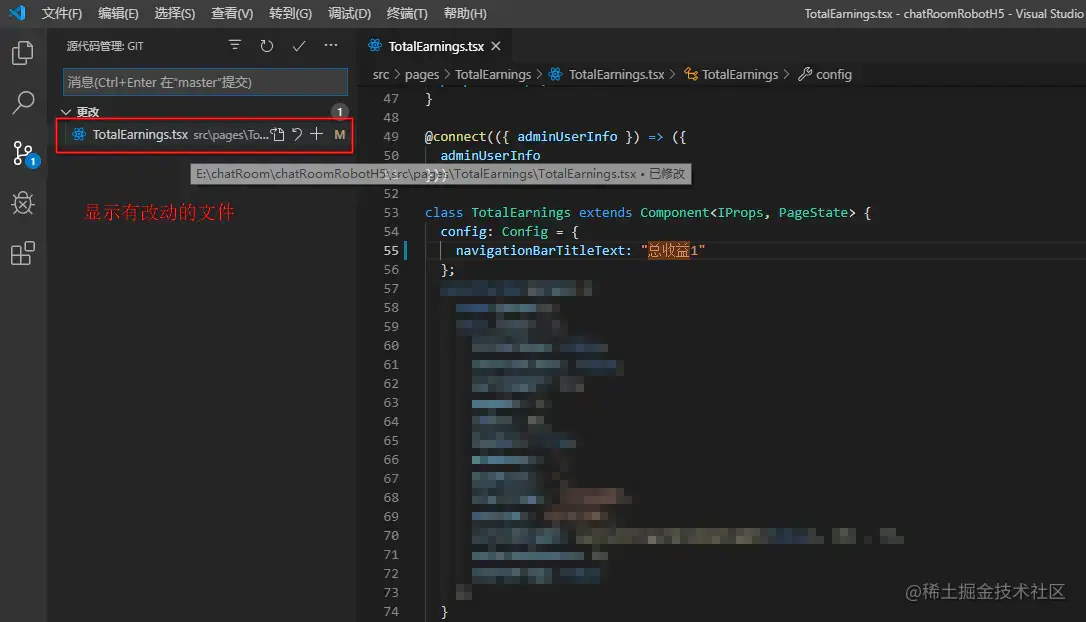The height and width of the screenshot is (622, 1086).
Task: Close the TotalEarnings.tsx editor tab
Action: click(496, 46)
